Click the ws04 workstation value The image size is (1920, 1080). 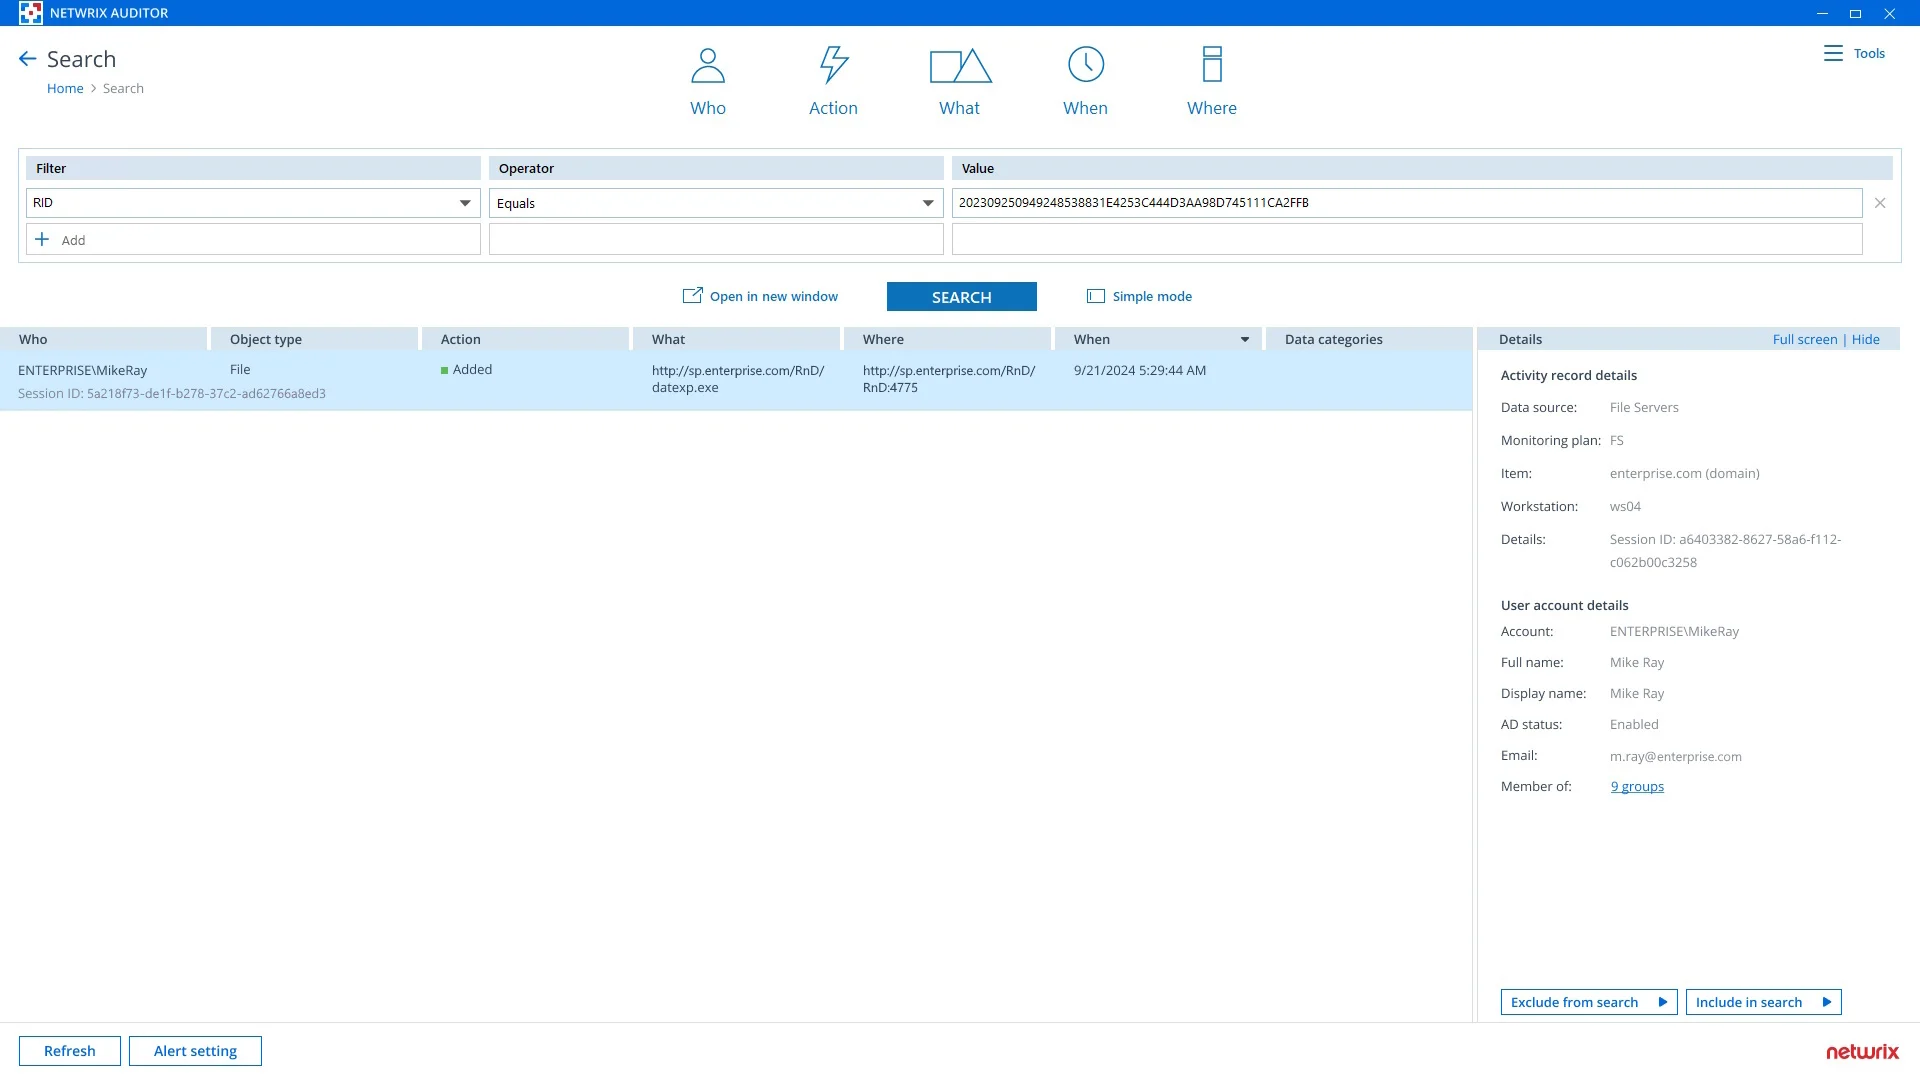tap(1625, 506)
